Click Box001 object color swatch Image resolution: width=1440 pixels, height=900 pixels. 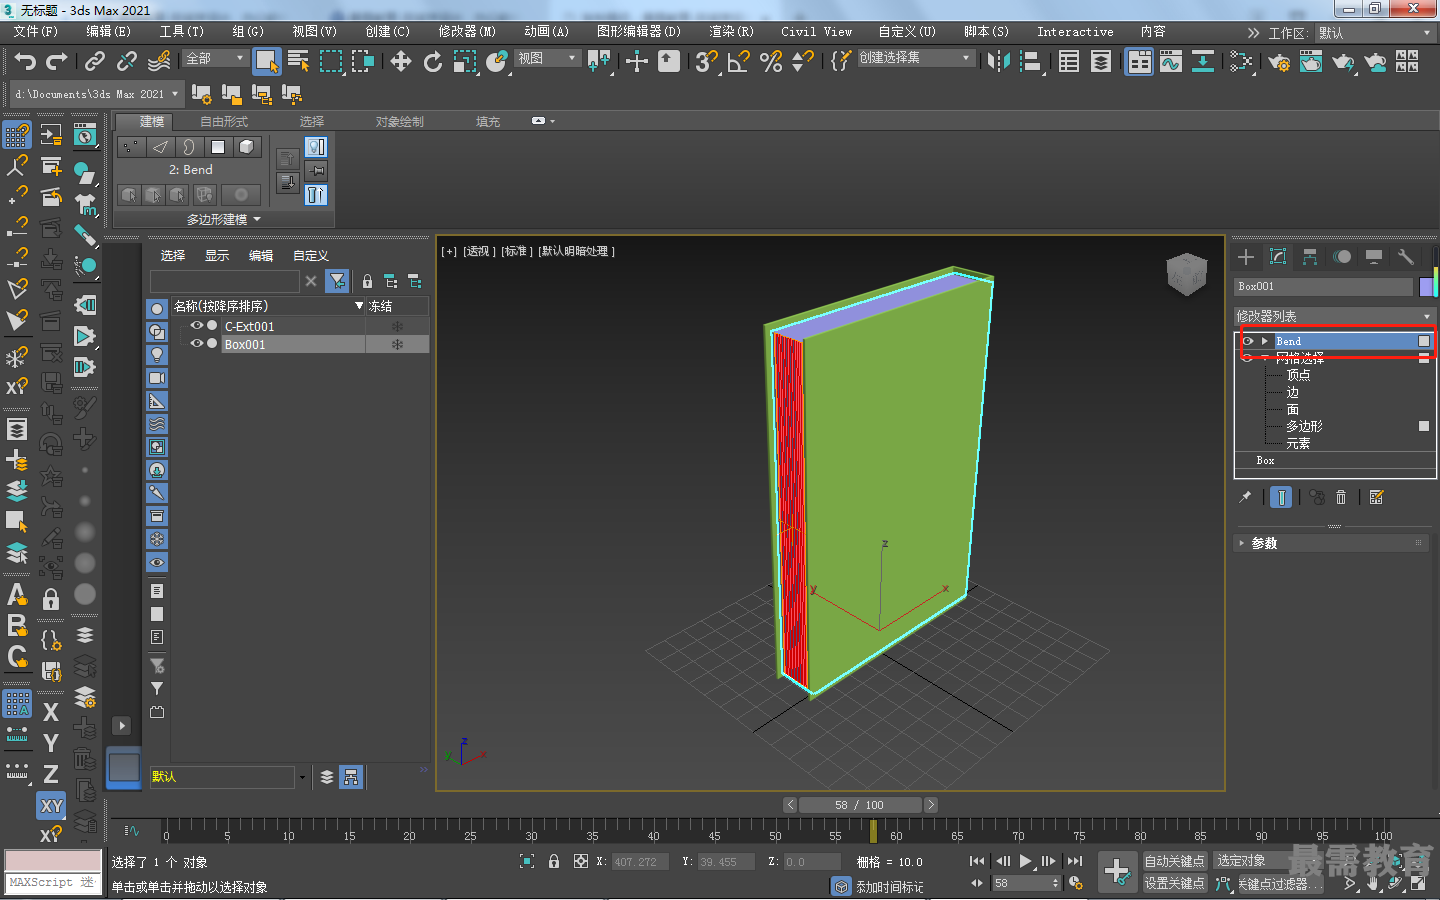click(x=1427, y=287)
